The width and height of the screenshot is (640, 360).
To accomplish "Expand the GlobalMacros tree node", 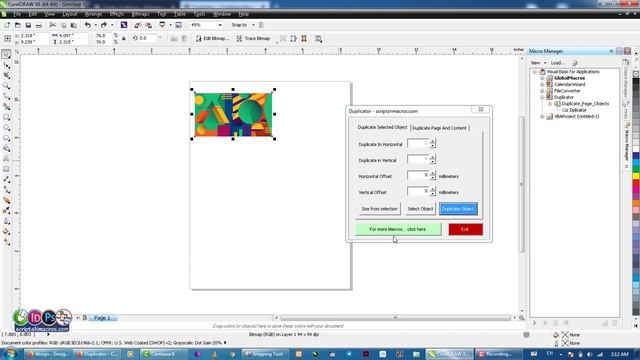I will click(542, 78).
